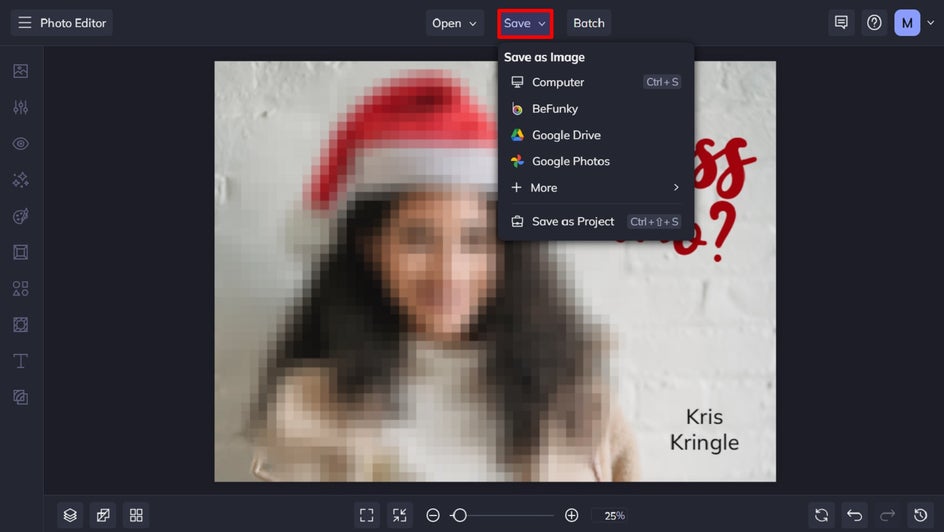This screenshot has width=944, height=532.
Task: Open the Layers panel icon
Action: pyautogui.click(x=70, y=515)
